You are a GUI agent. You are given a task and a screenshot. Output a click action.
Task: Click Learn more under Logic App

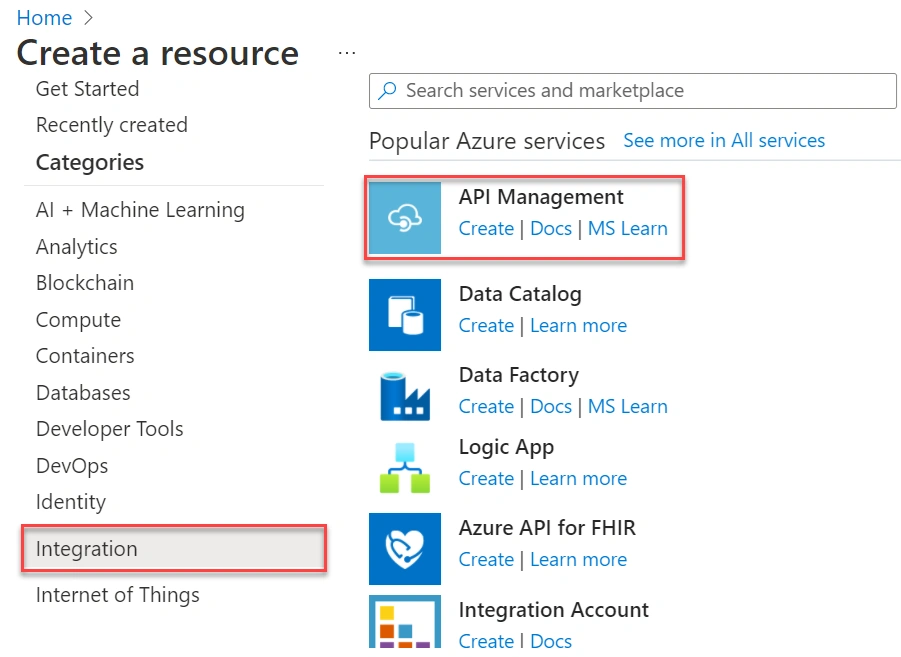point(578,479)
